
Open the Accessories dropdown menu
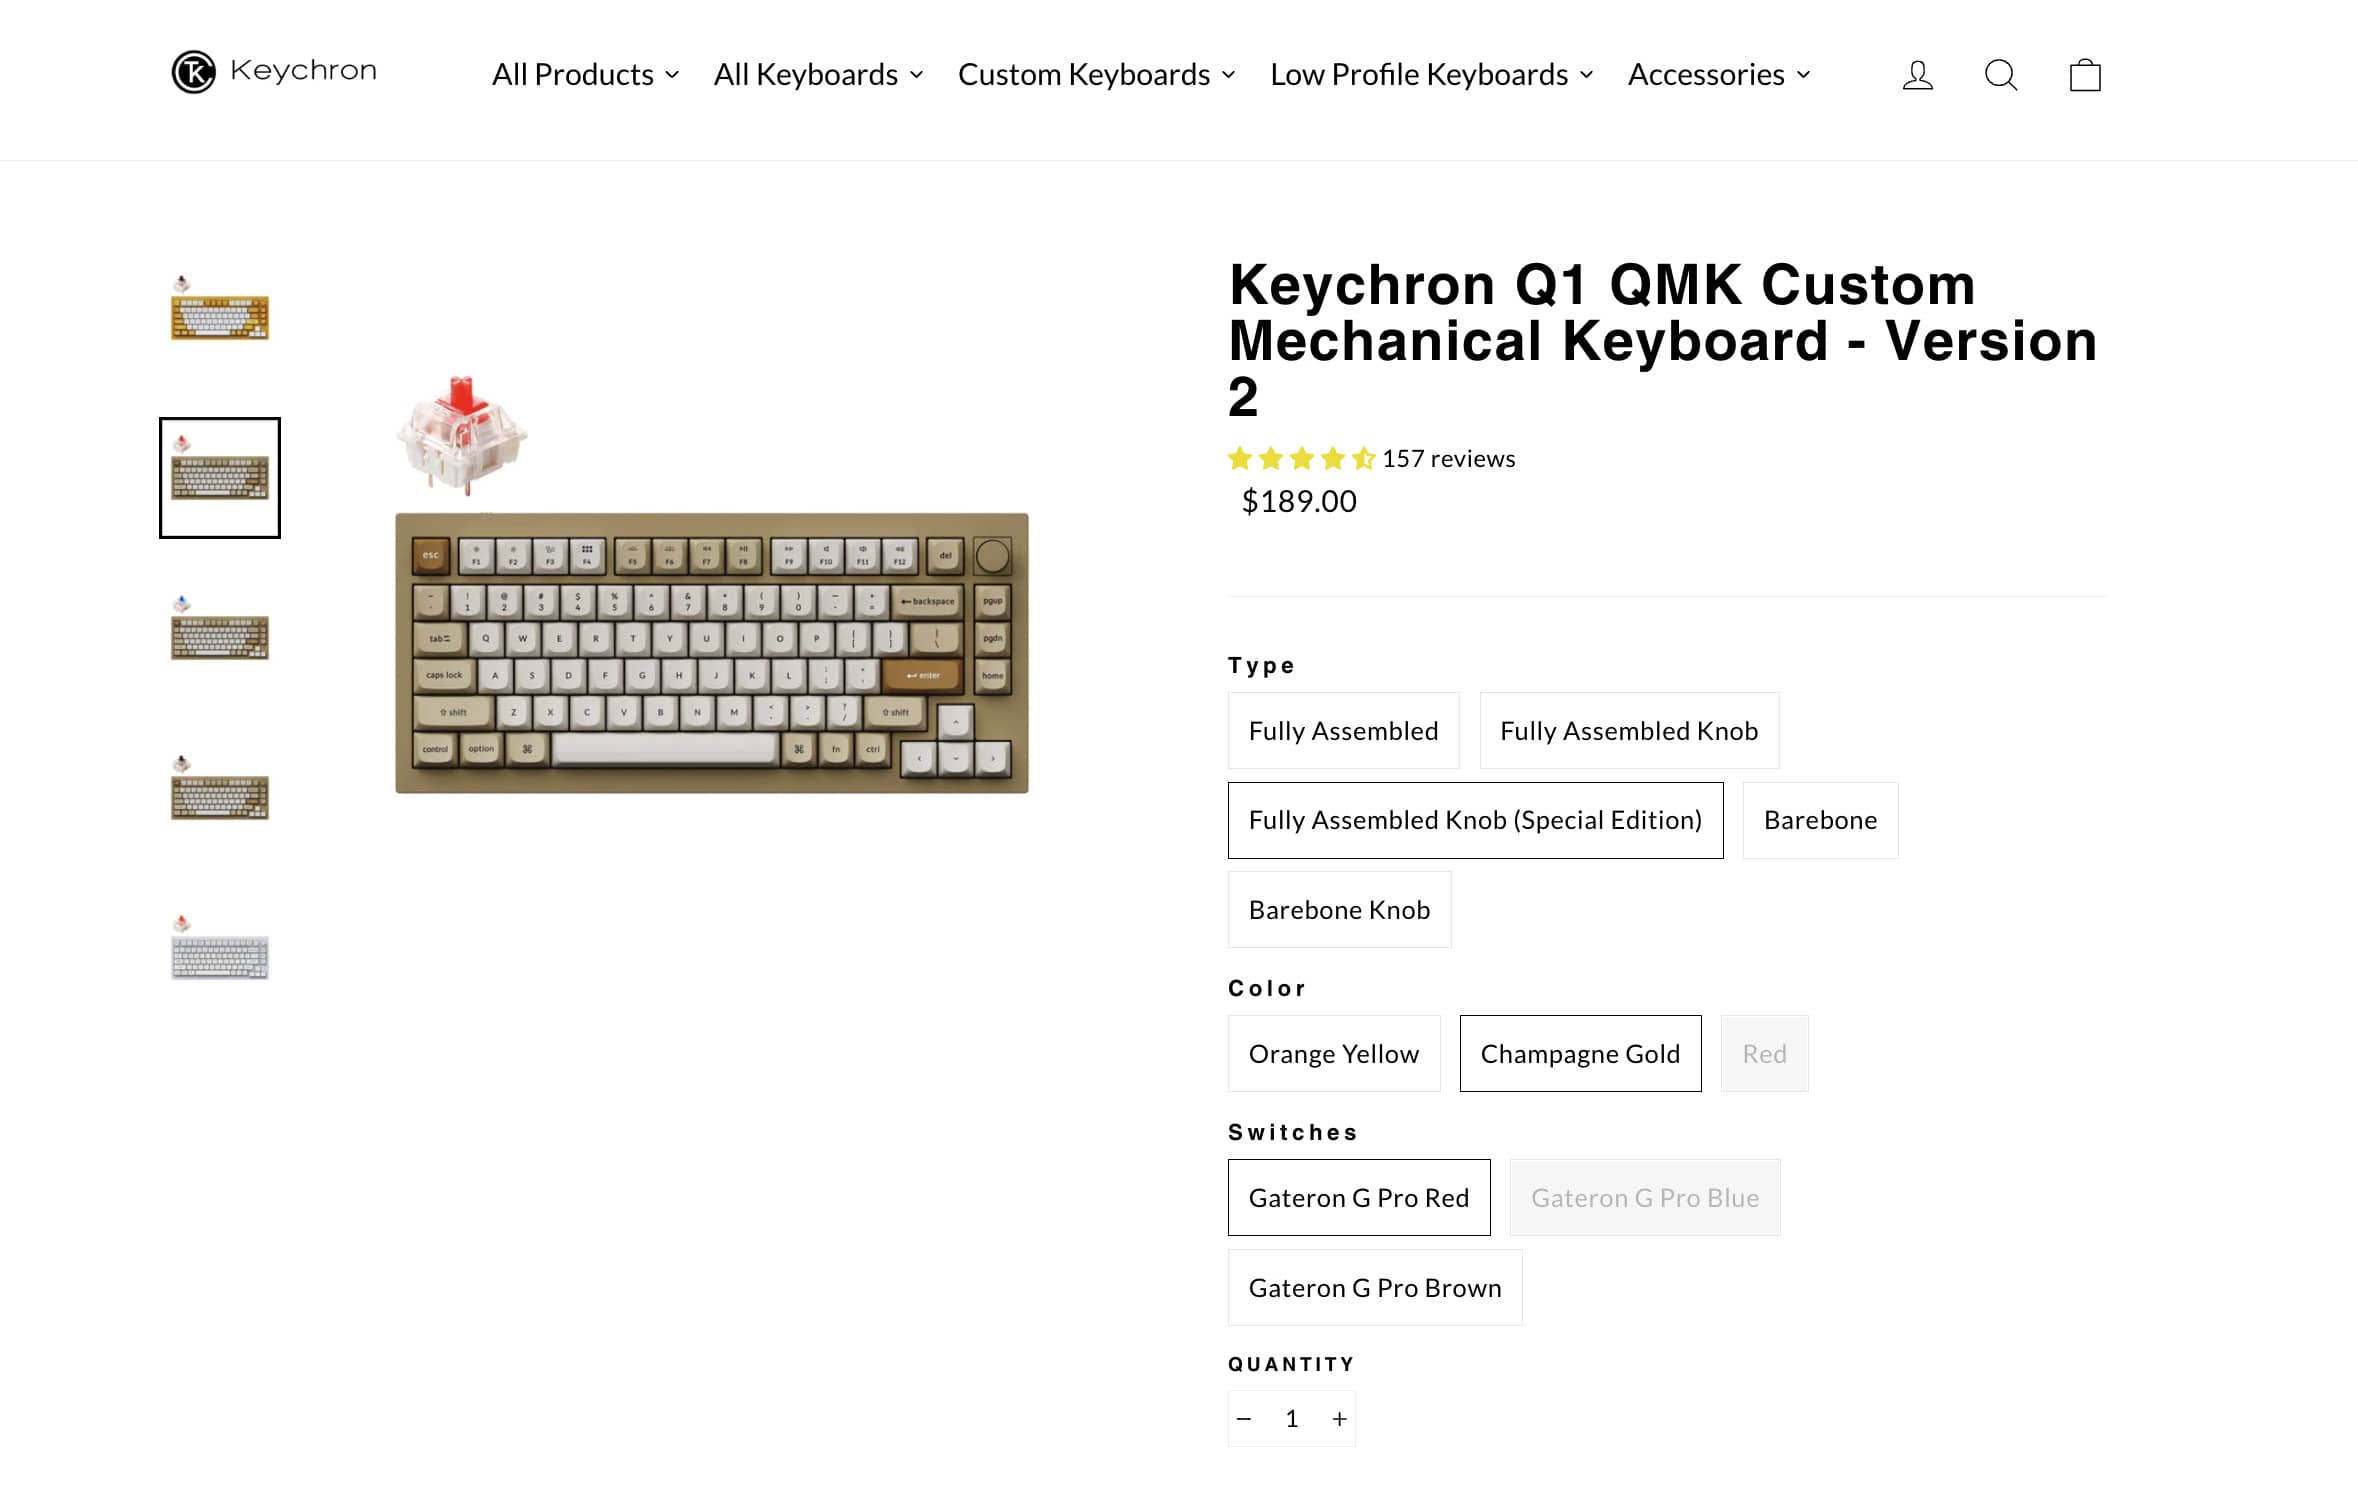point(1718,75)
